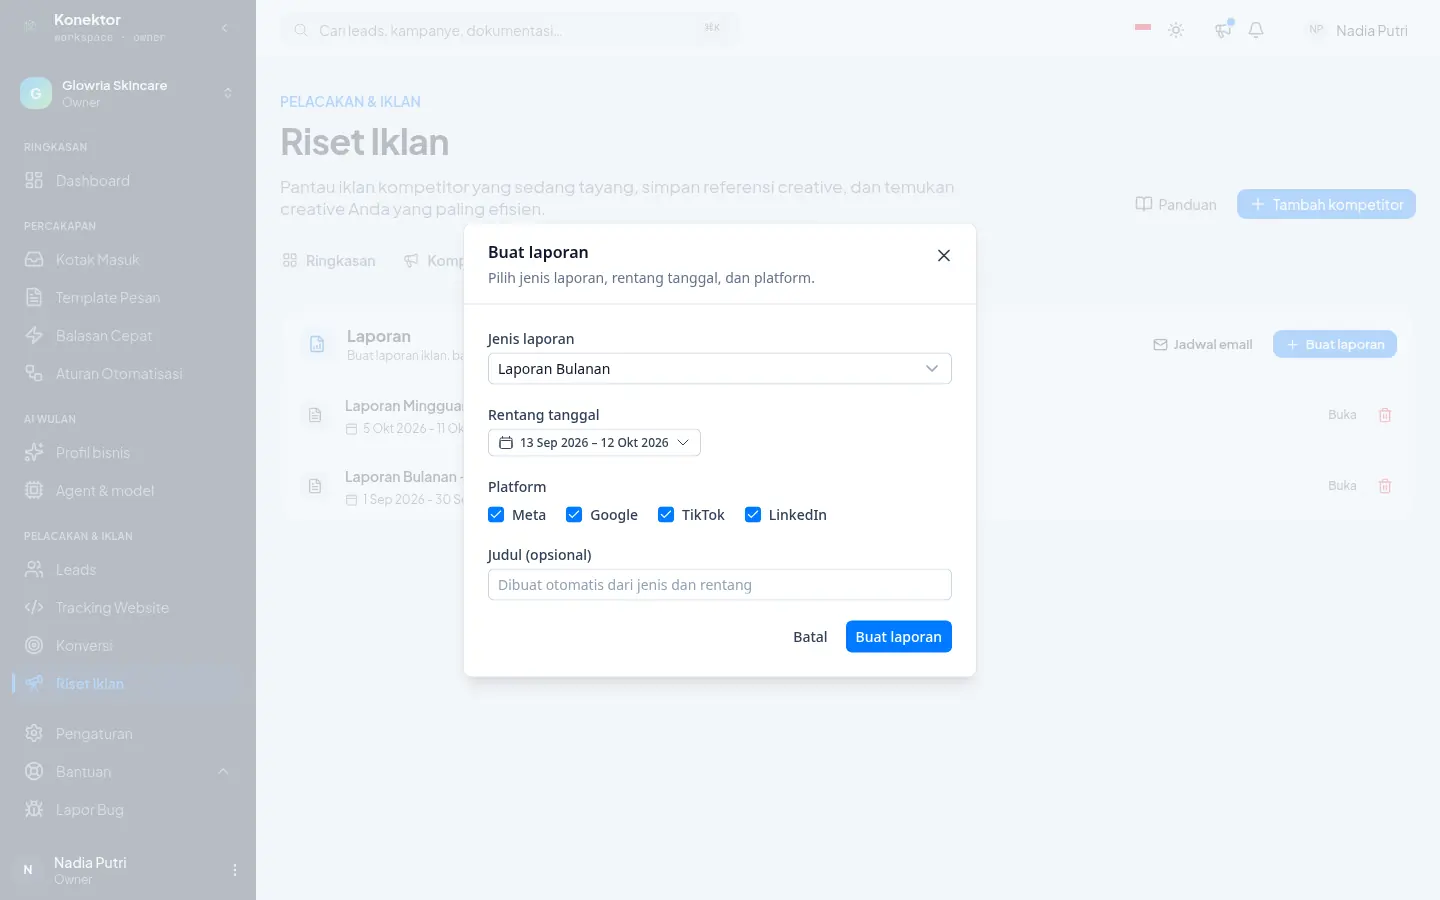The width and height of the screenshot is (1440, 900).
Task: Click the Batal button
Action: pos(810,636)
